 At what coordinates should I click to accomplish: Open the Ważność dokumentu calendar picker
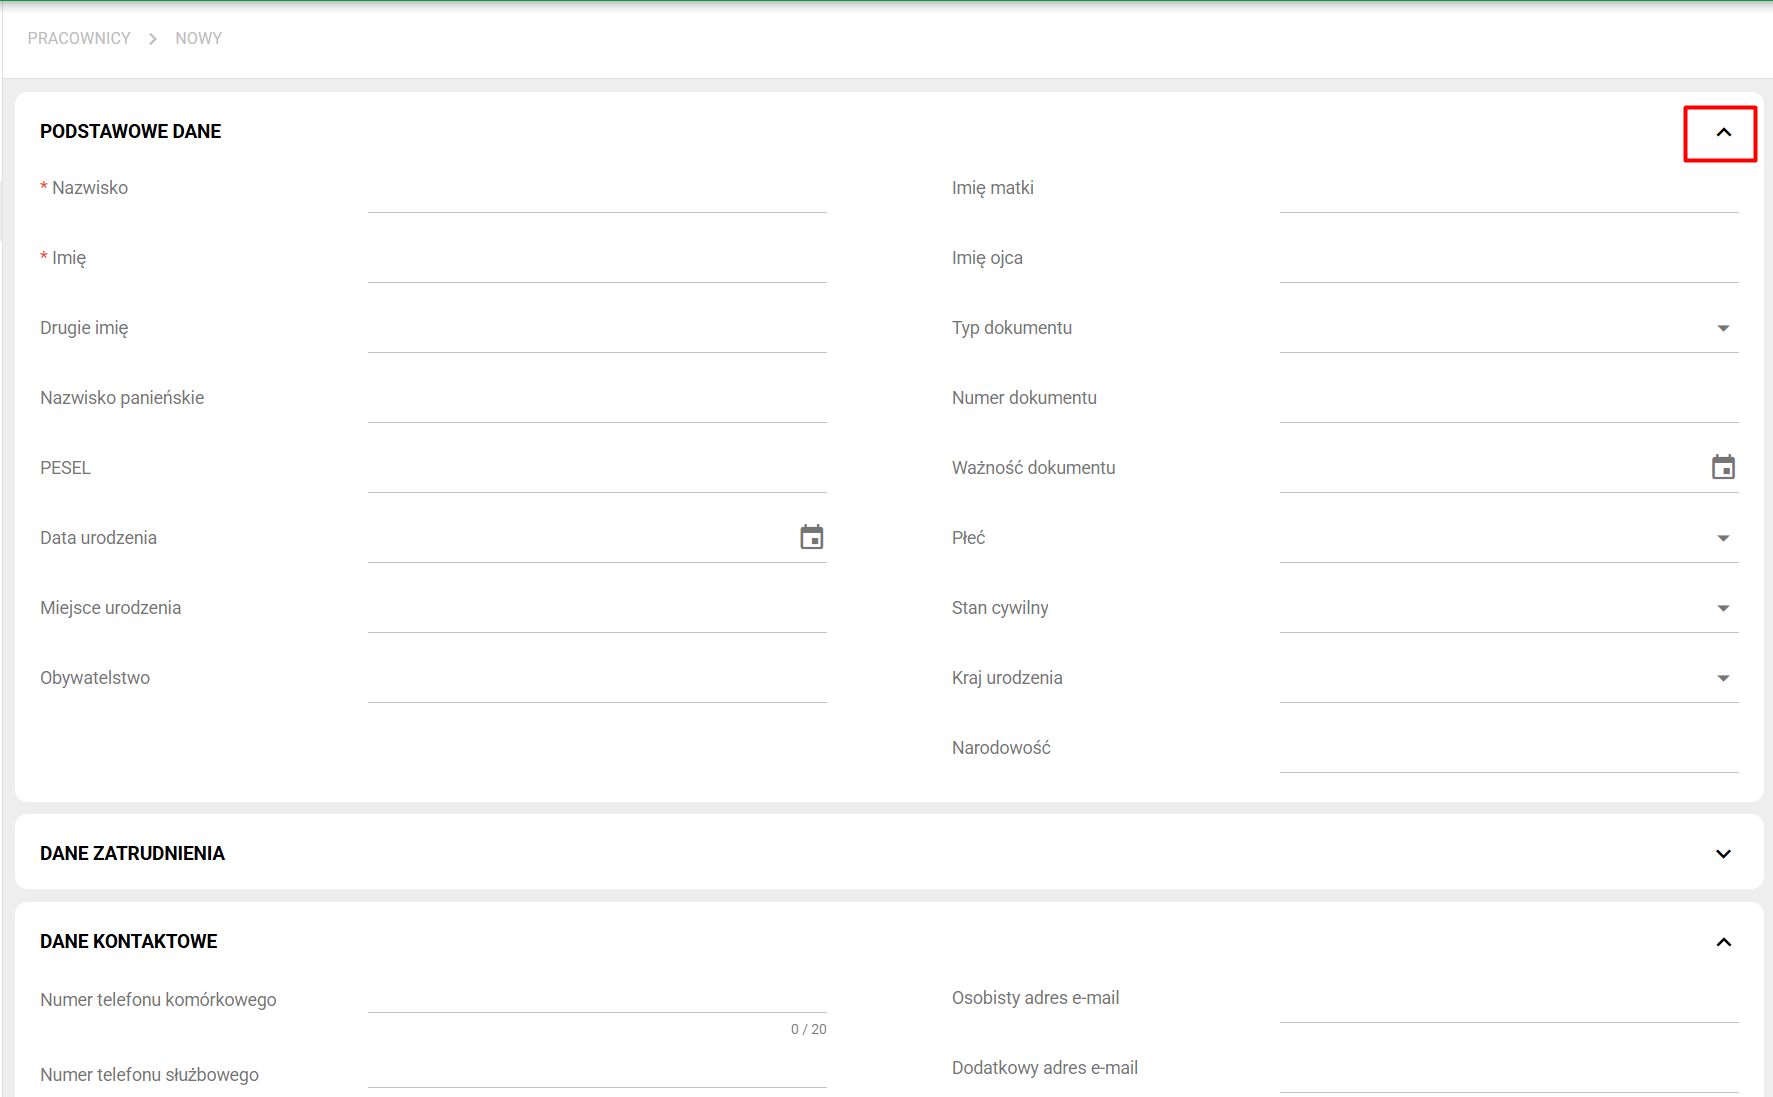tap(1722, 468)
